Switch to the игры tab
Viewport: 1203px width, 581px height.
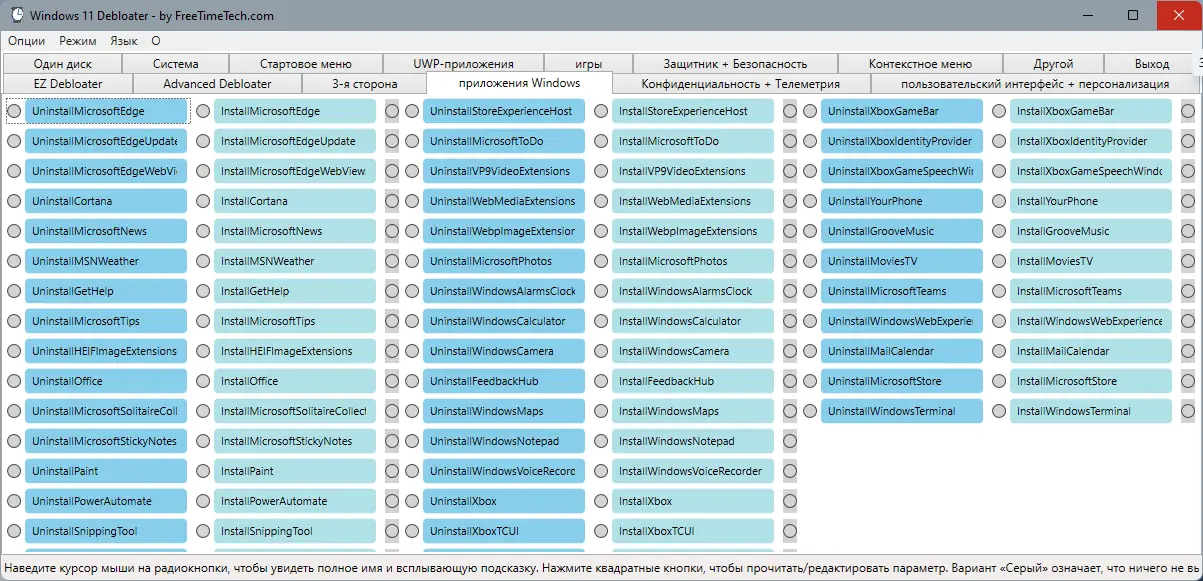pyautogui.click(x=588, y=63)
